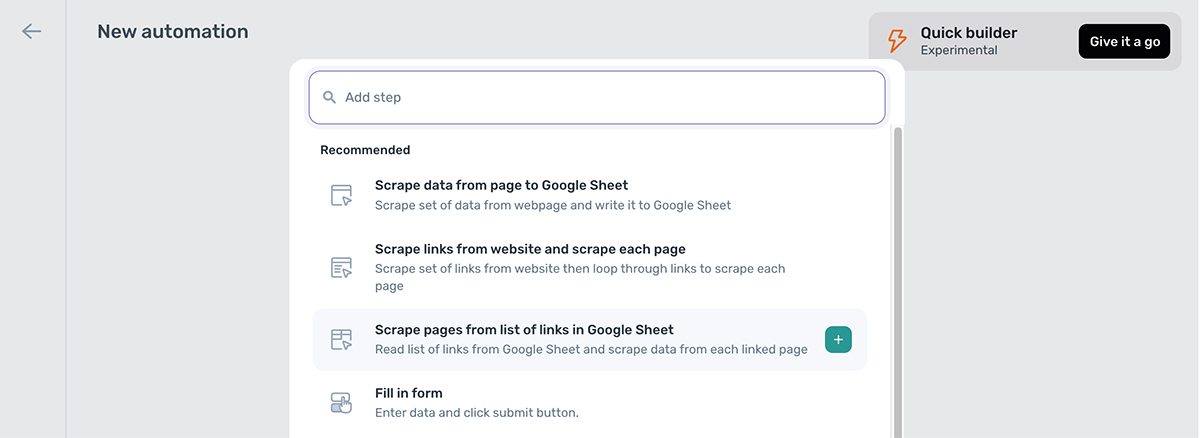Click 'Enter data and click submit button.' description
1200x438 pixels.
477,412
